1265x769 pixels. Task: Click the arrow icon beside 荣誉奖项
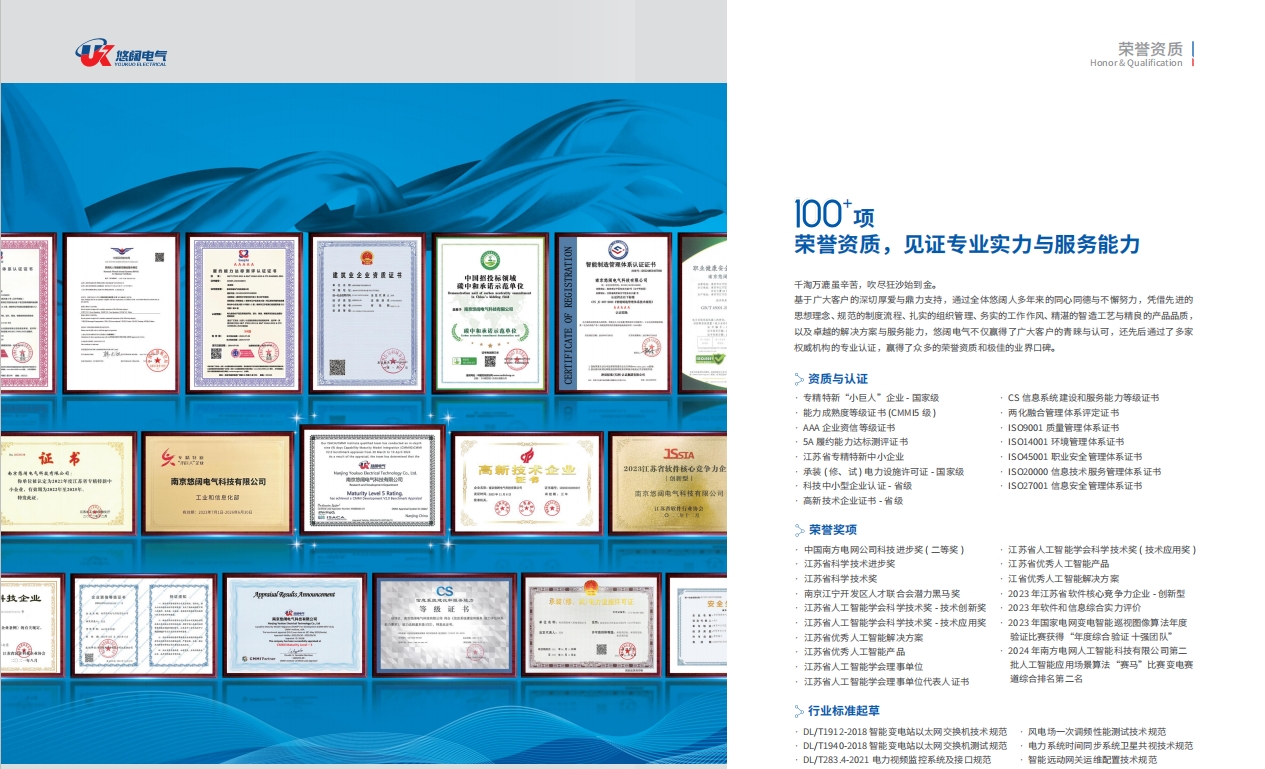tap(799, 530)
